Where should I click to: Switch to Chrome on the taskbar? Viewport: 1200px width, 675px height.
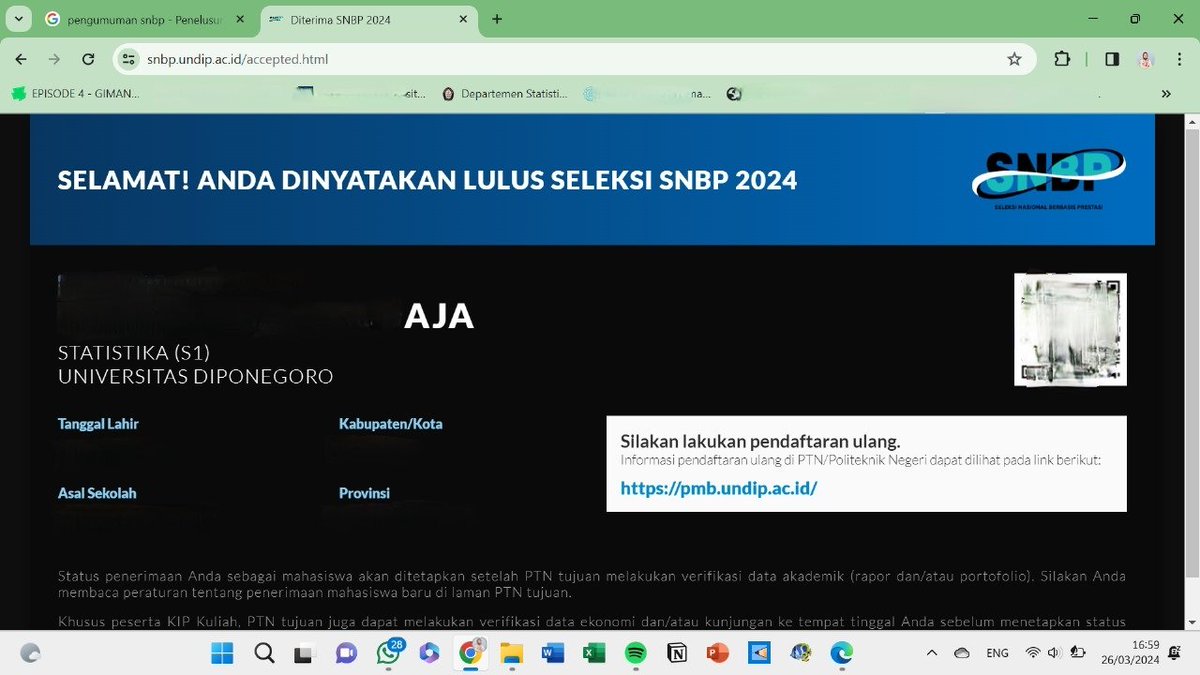pos(470,653)
